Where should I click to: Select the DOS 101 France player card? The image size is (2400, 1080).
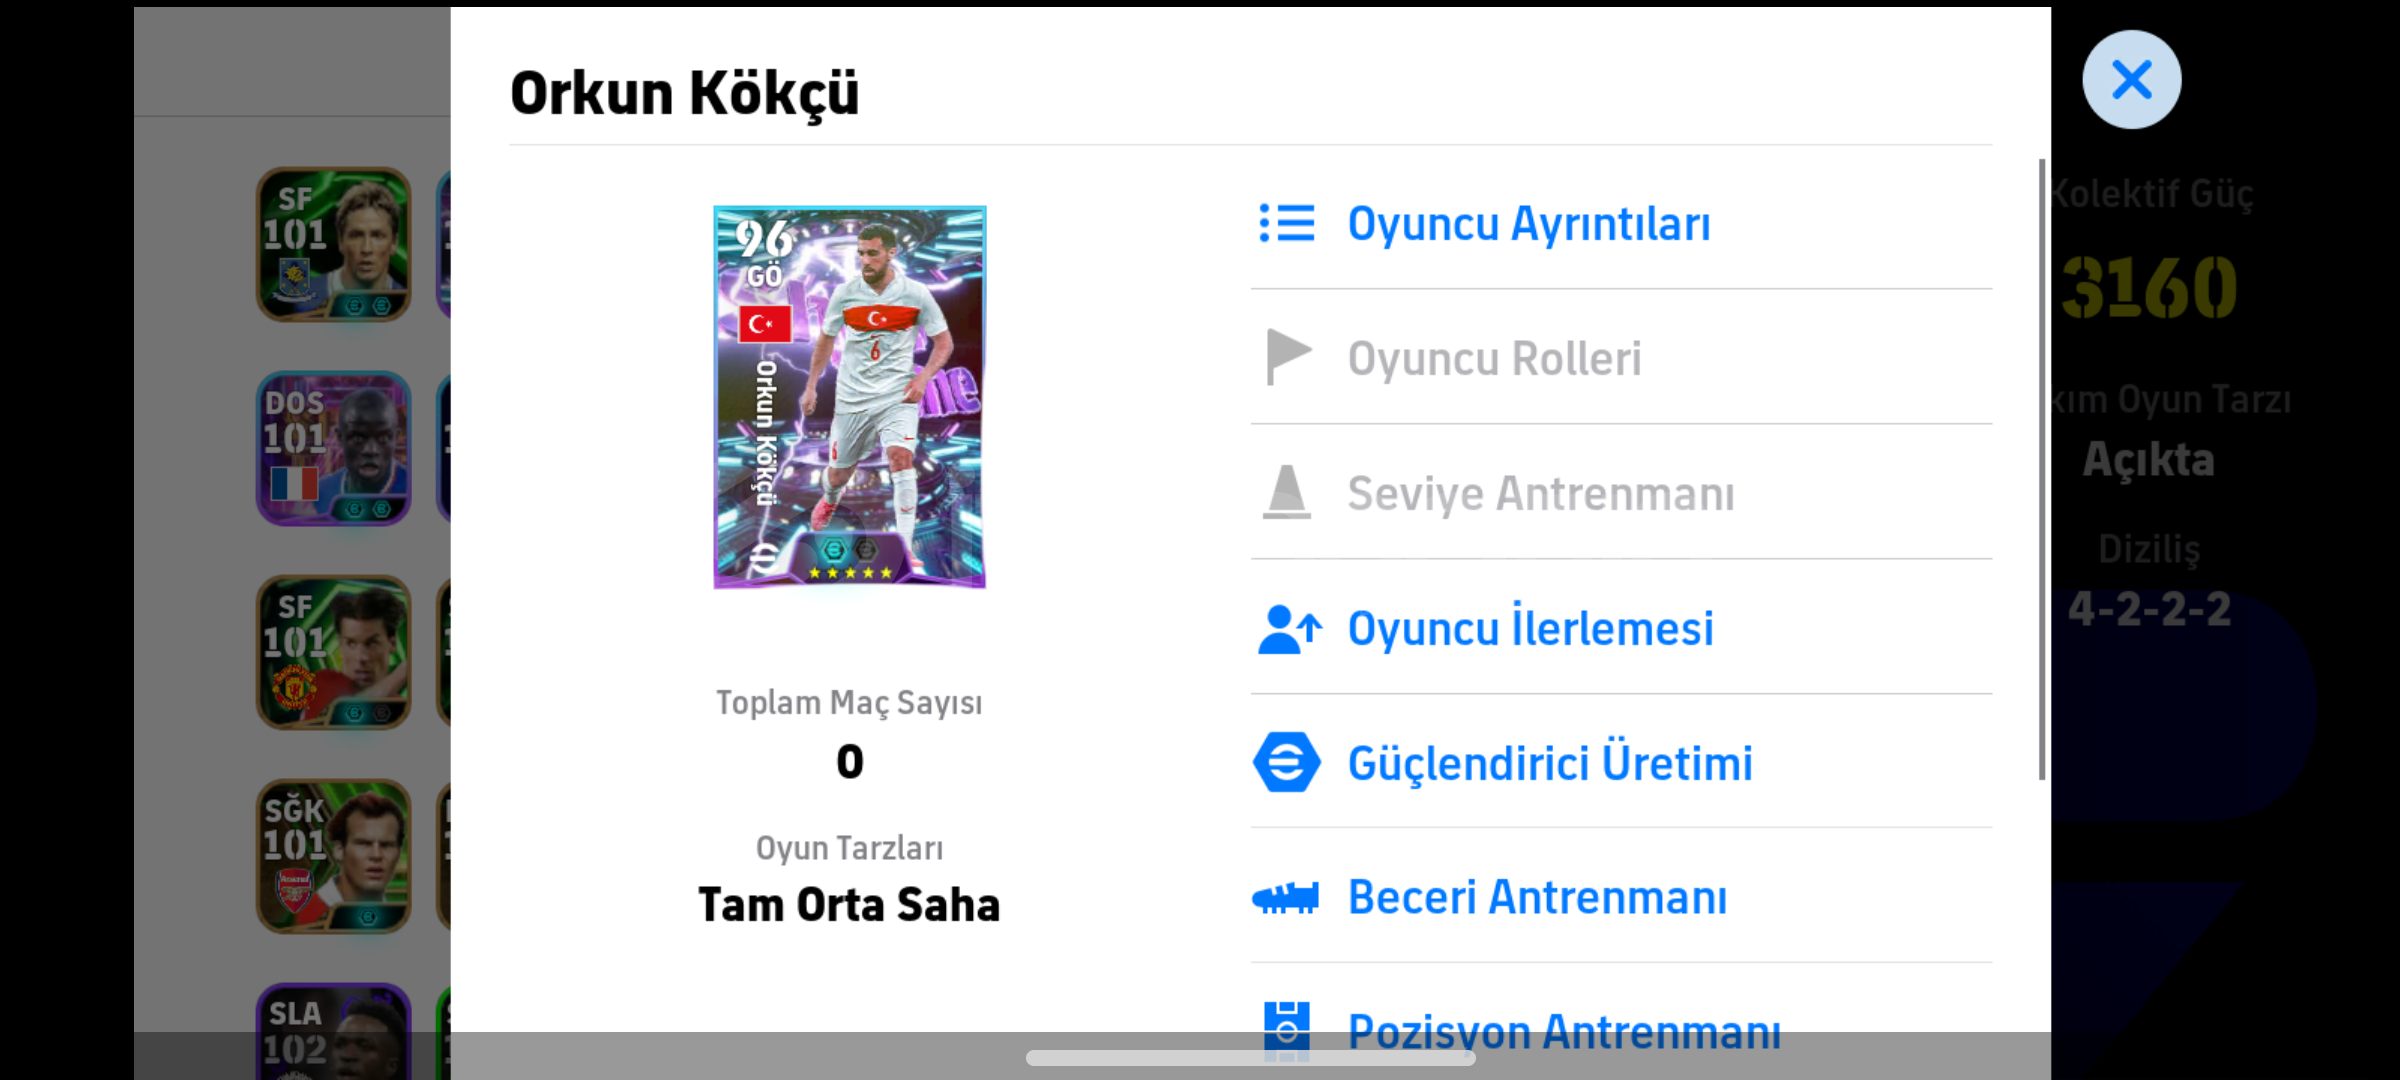pyautogui.click(x=334, y=449)
